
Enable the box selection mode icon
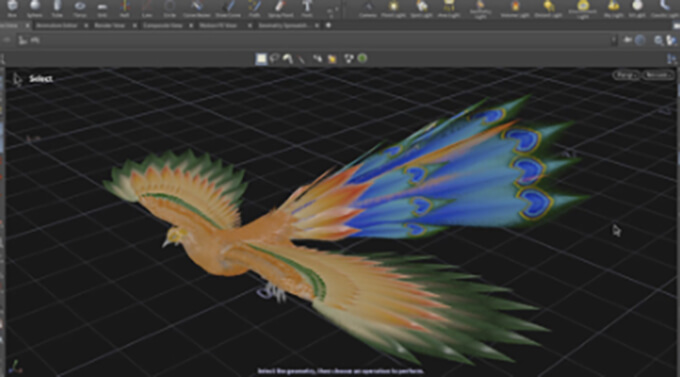click(x=261, y=59)
